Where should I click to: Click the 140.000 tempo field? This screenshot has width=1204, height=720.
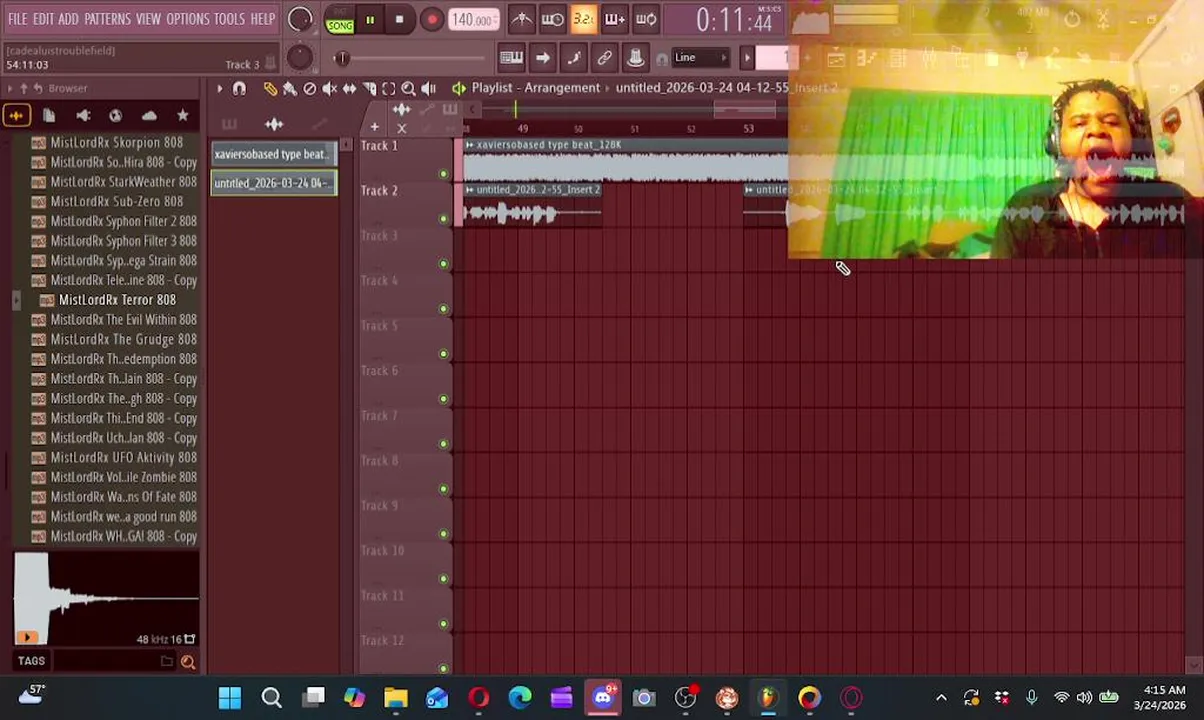(473, 19)
